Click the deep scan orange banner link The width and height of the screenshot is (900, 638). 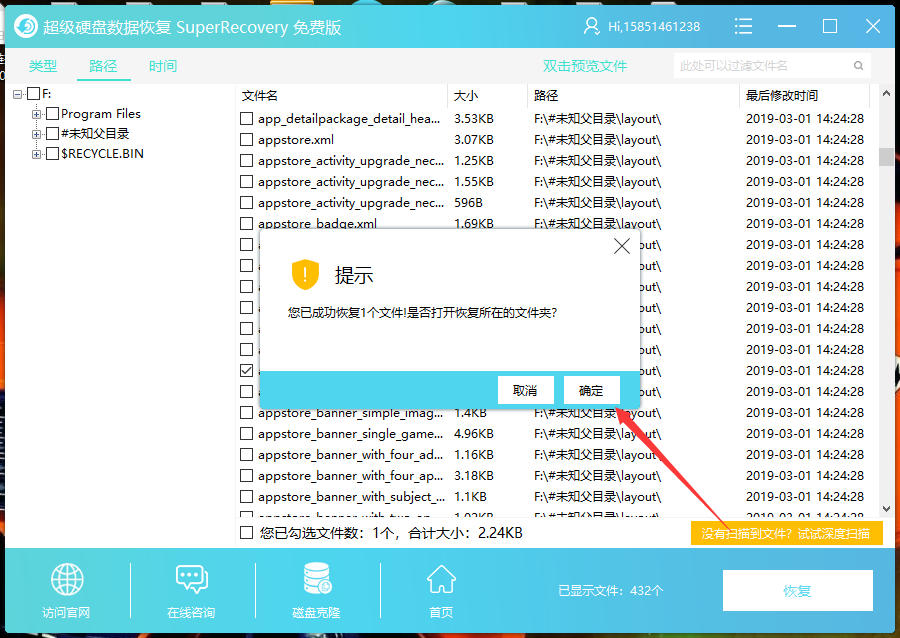pyautogui.click(x=786, y=534)
